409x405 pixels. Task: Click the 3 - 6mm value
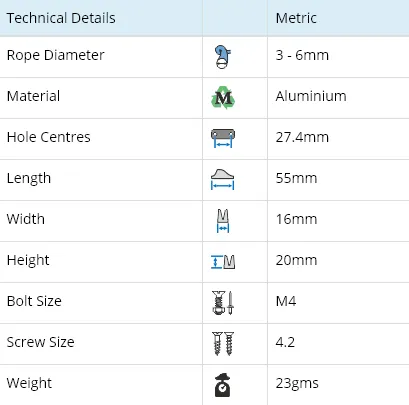coord(302,55)
